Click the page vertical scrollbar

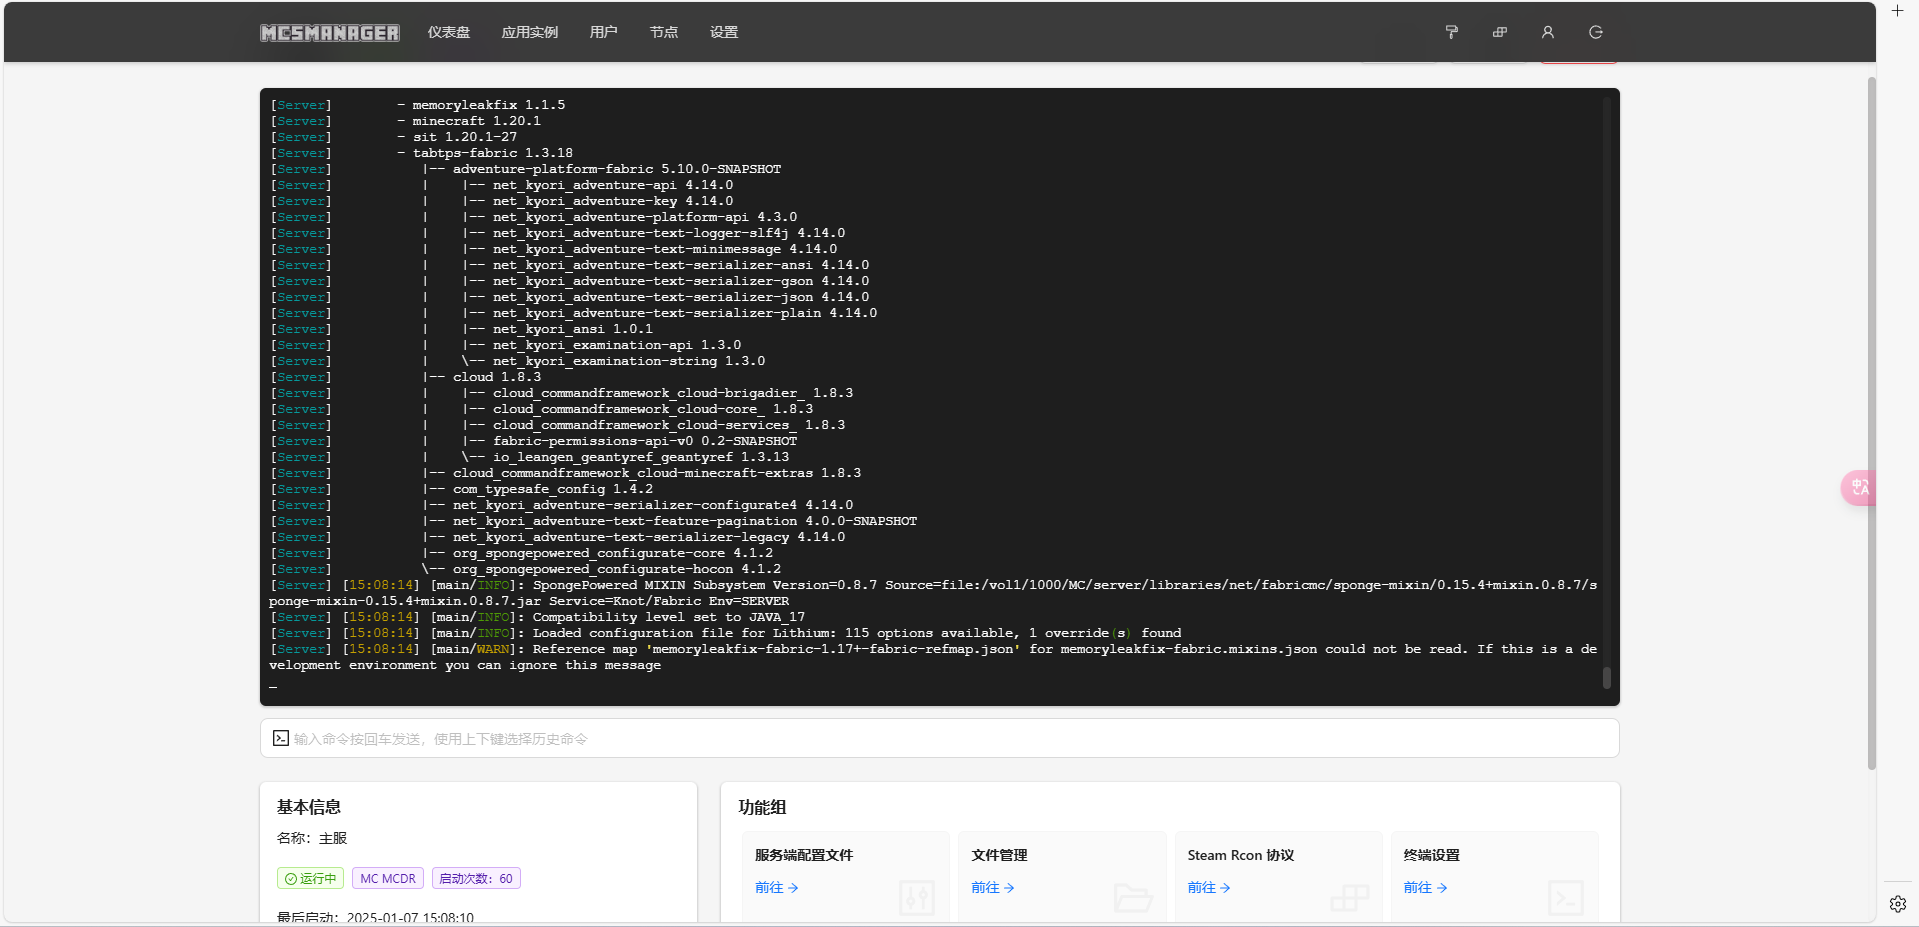(1871, 423)
